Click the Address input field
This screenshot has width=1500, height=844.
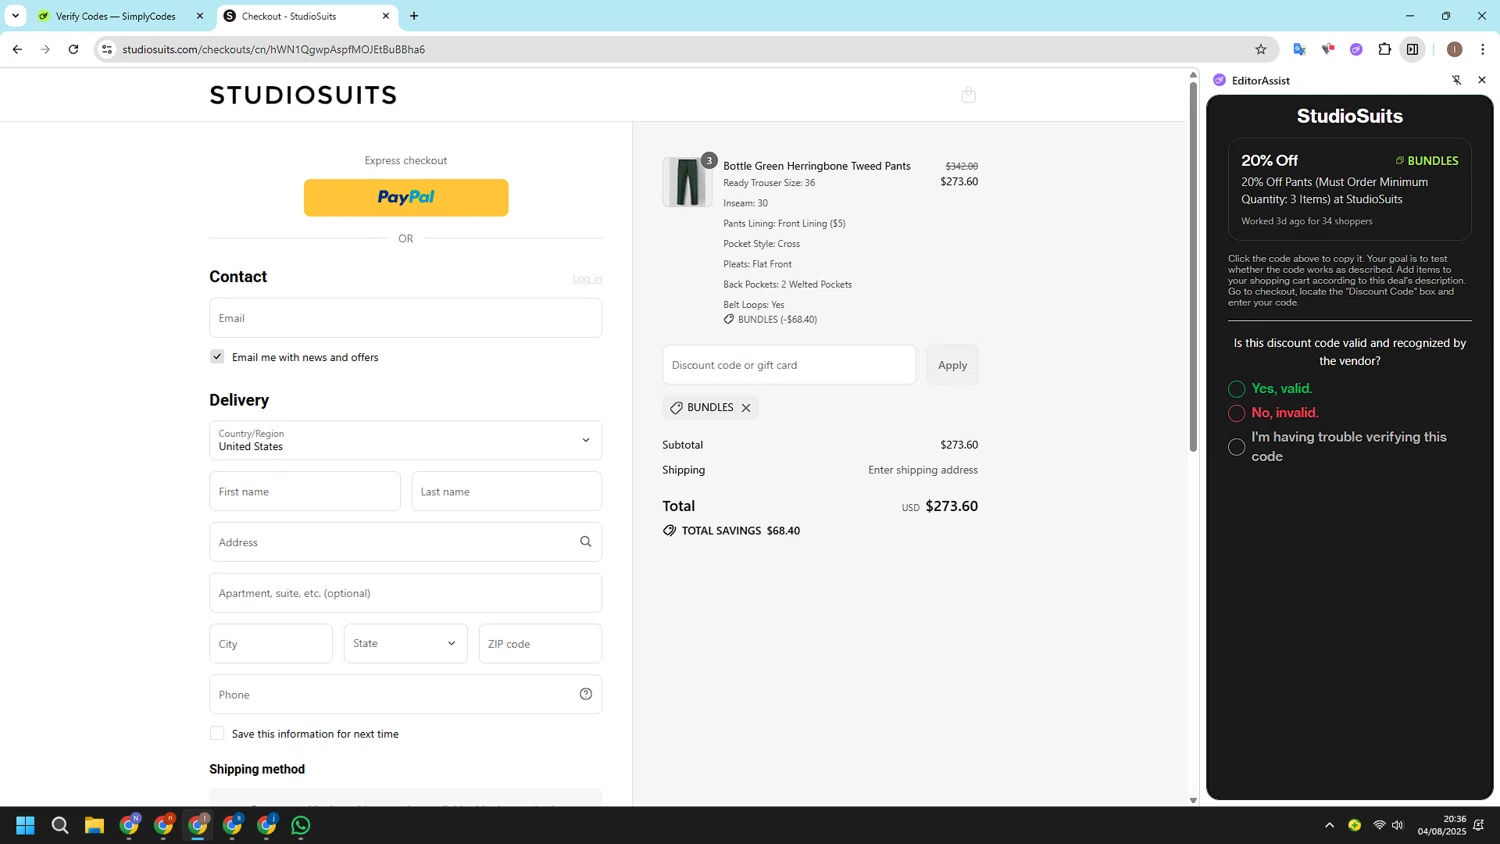click(x=405, y=542)
